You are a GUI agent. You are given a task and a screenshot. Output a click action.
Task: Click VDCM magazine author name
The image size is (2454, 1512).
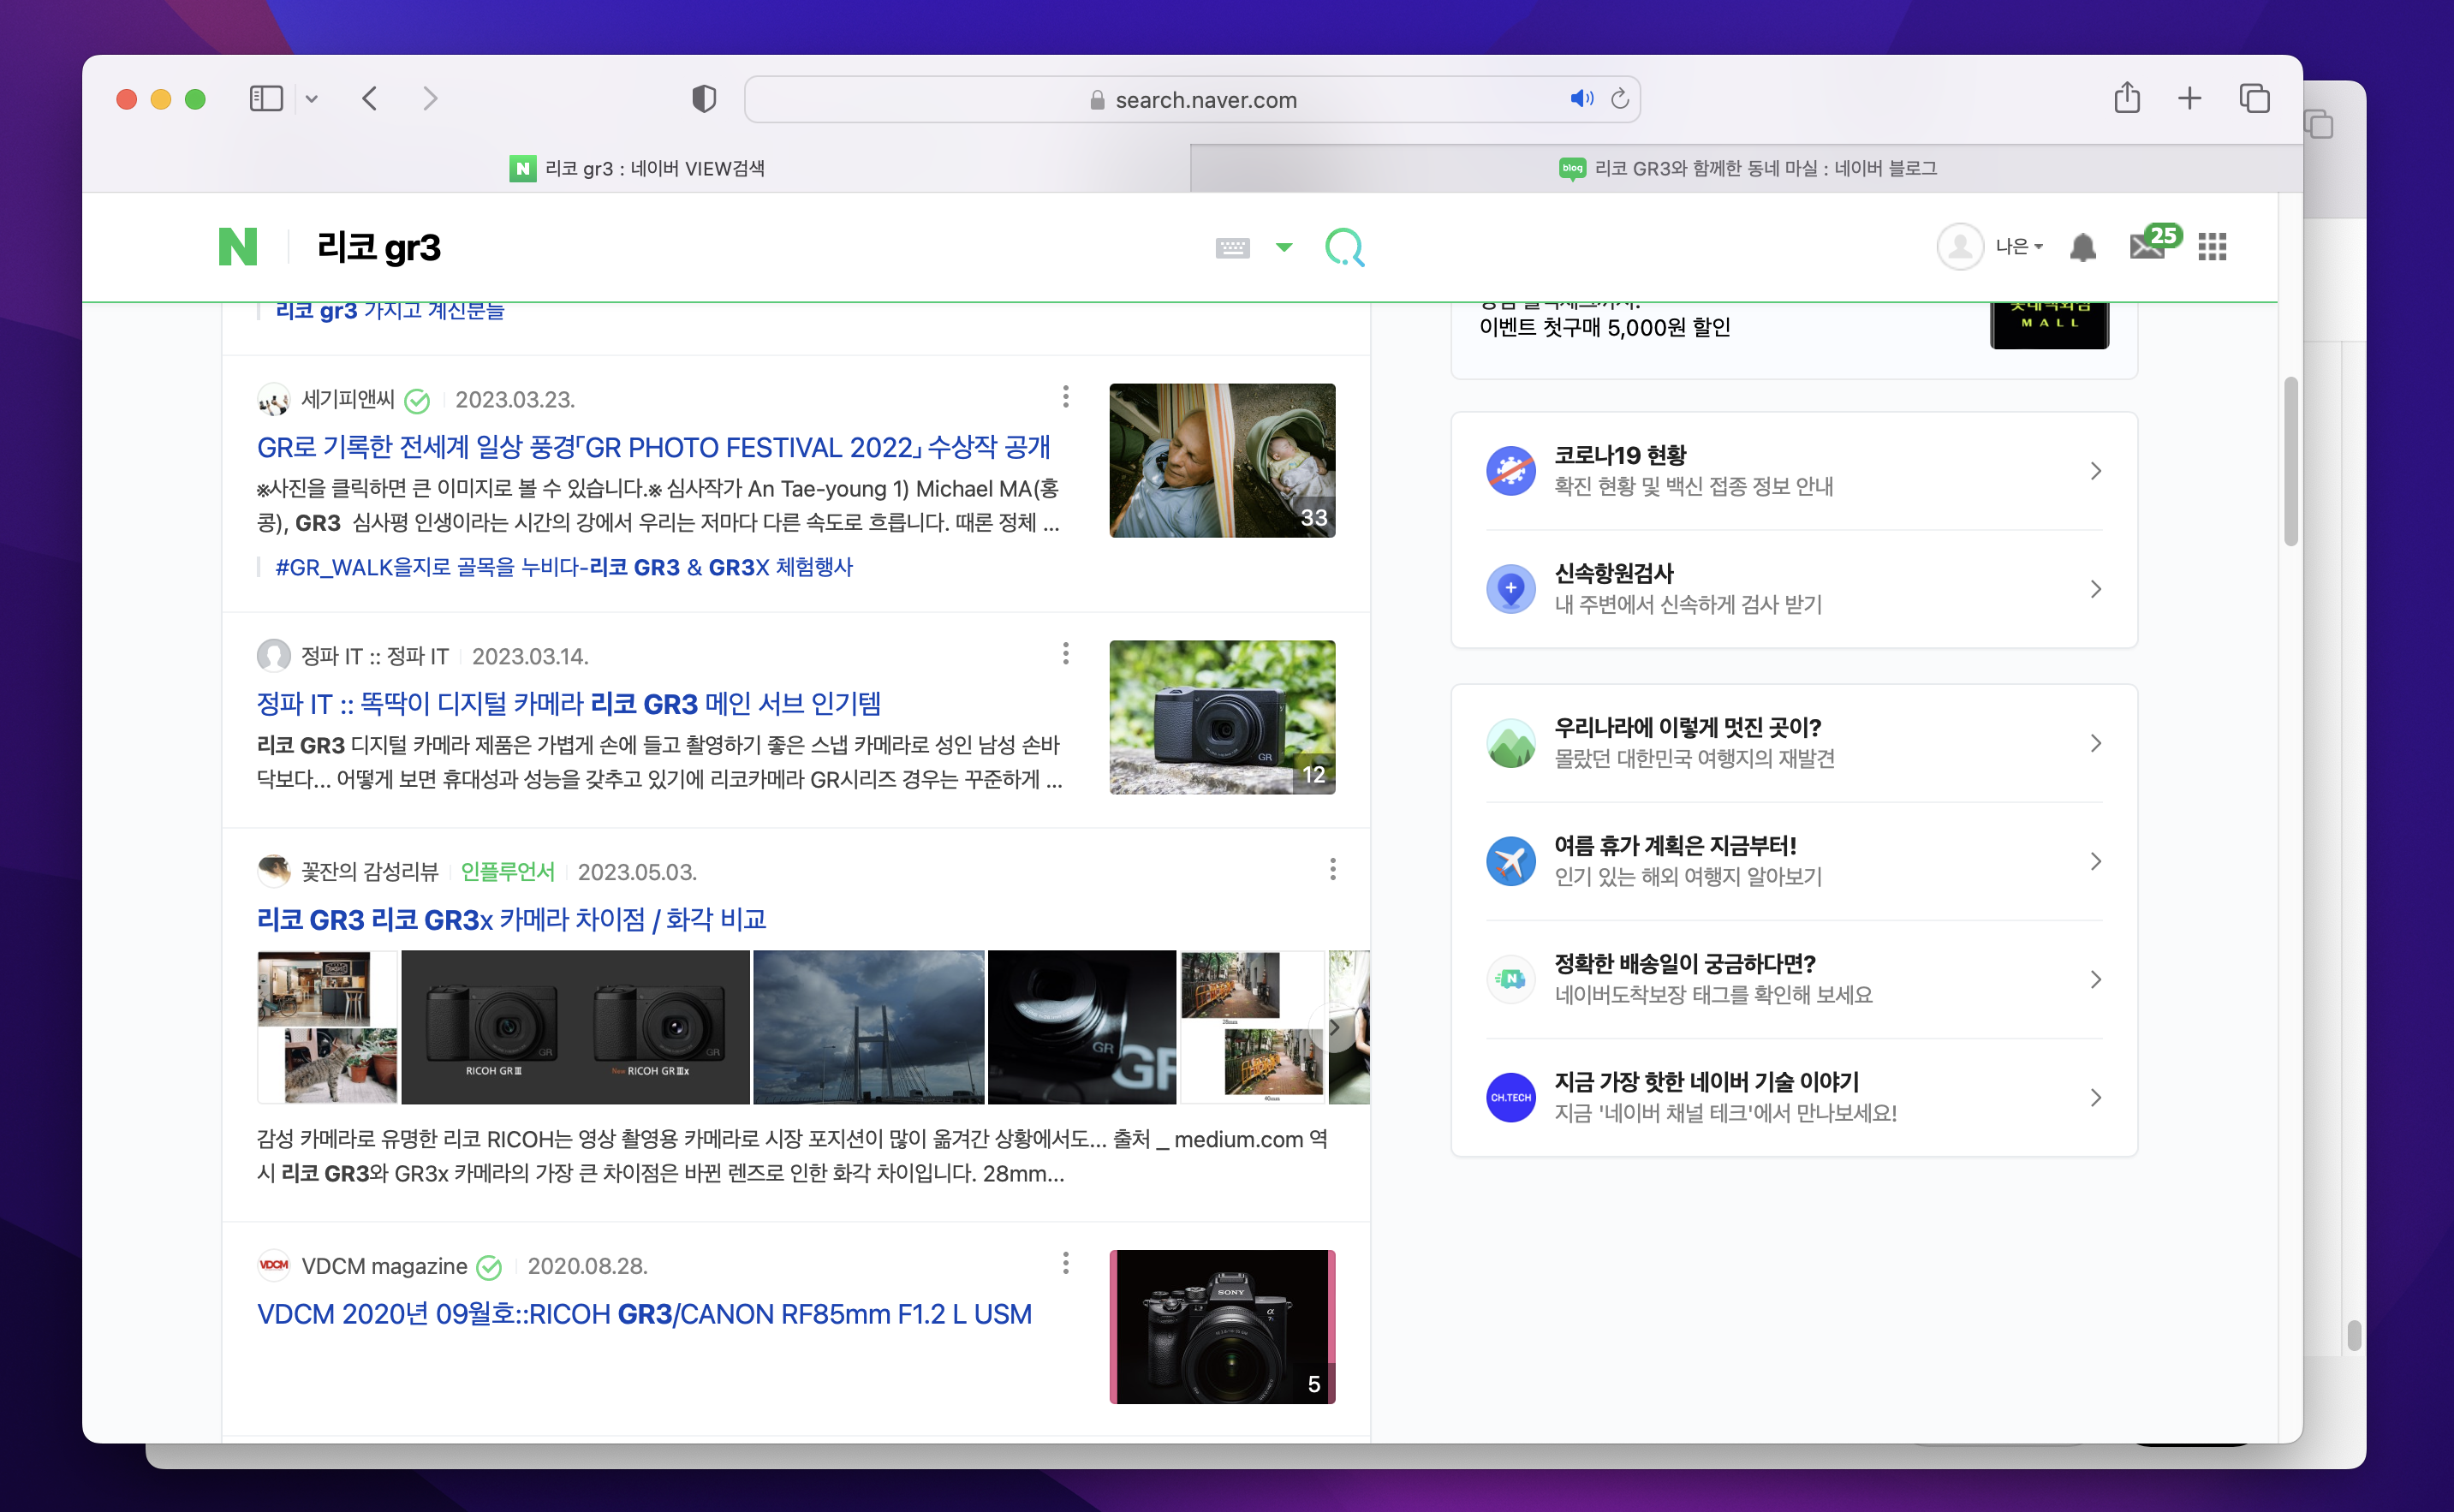point(384,1266)
